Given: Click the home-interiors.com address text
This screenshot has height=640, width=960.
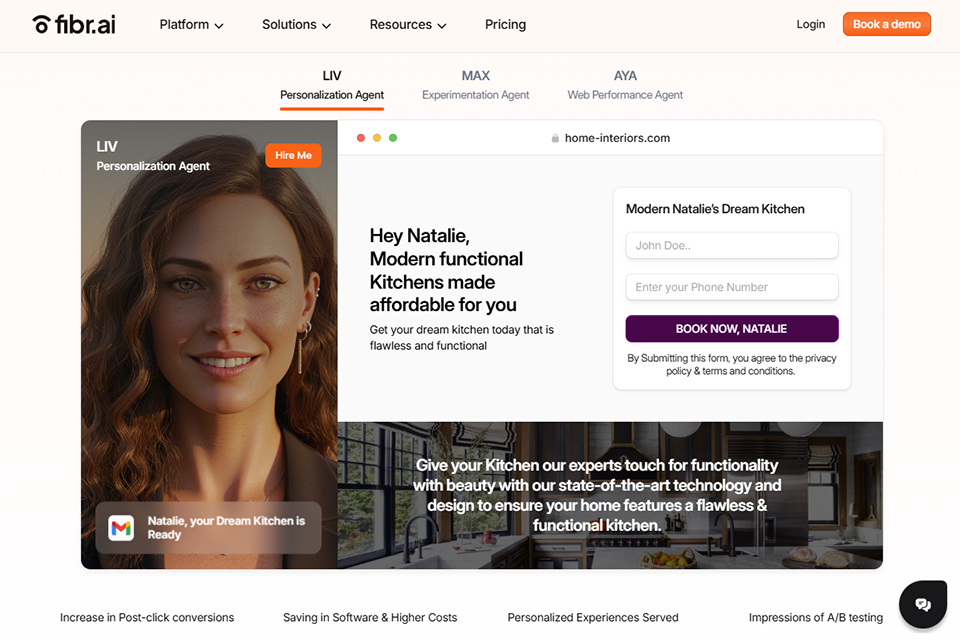Looking at the screenshot, I should point(617,138).
